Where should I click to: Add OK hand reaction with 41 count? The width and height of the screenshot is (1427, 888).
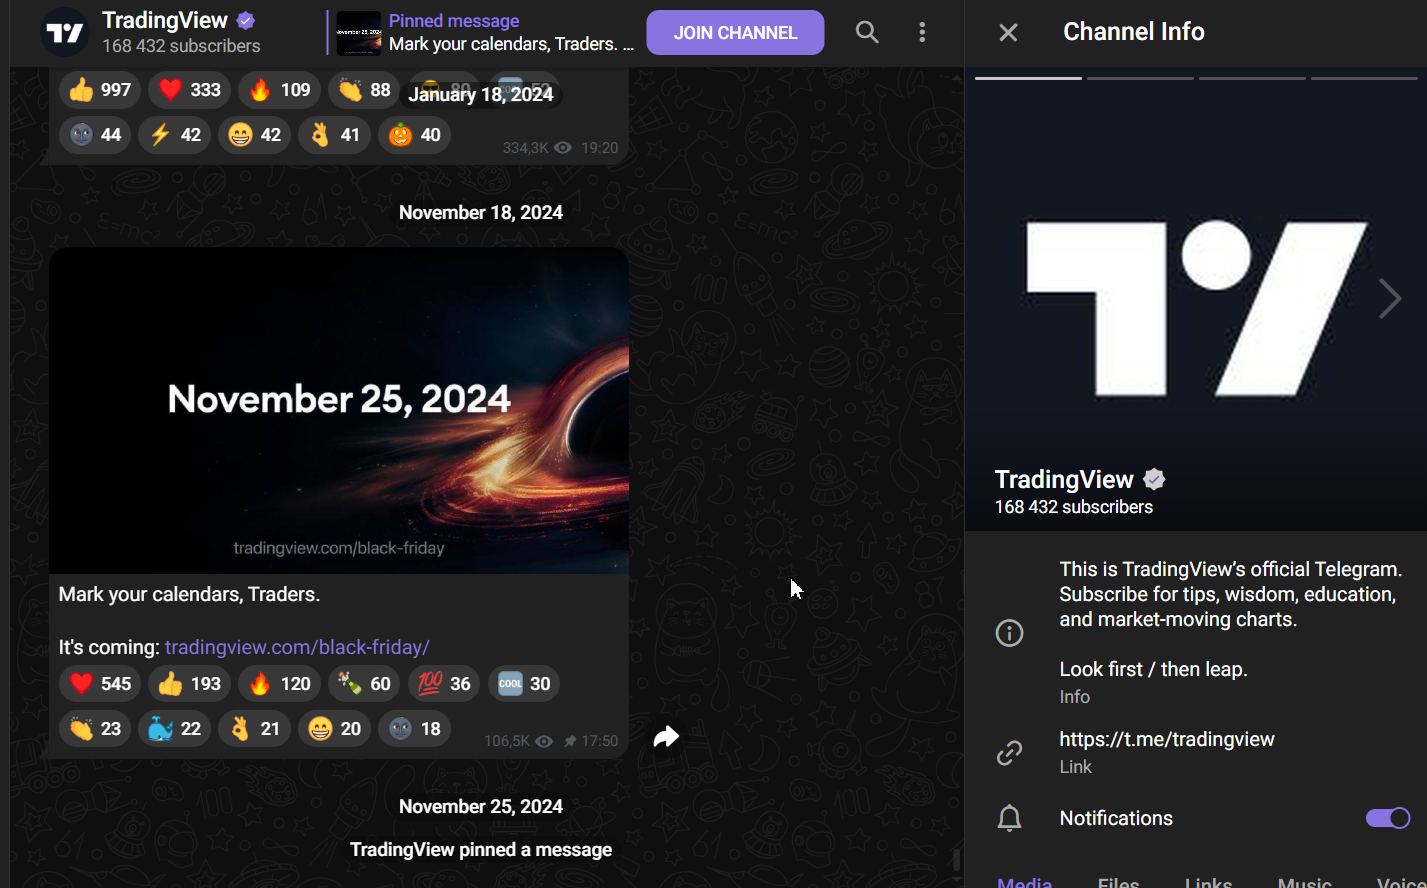[334, 135]
